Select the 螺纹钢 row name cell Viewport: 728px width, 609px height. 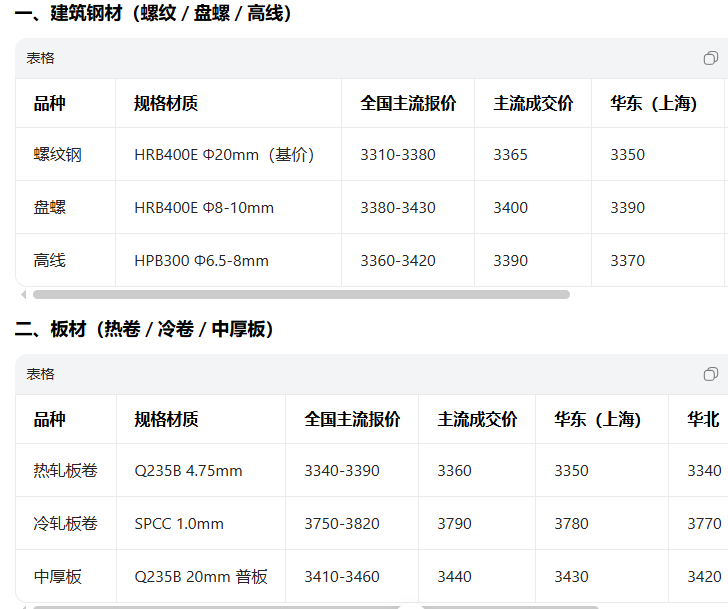point(57,155)
